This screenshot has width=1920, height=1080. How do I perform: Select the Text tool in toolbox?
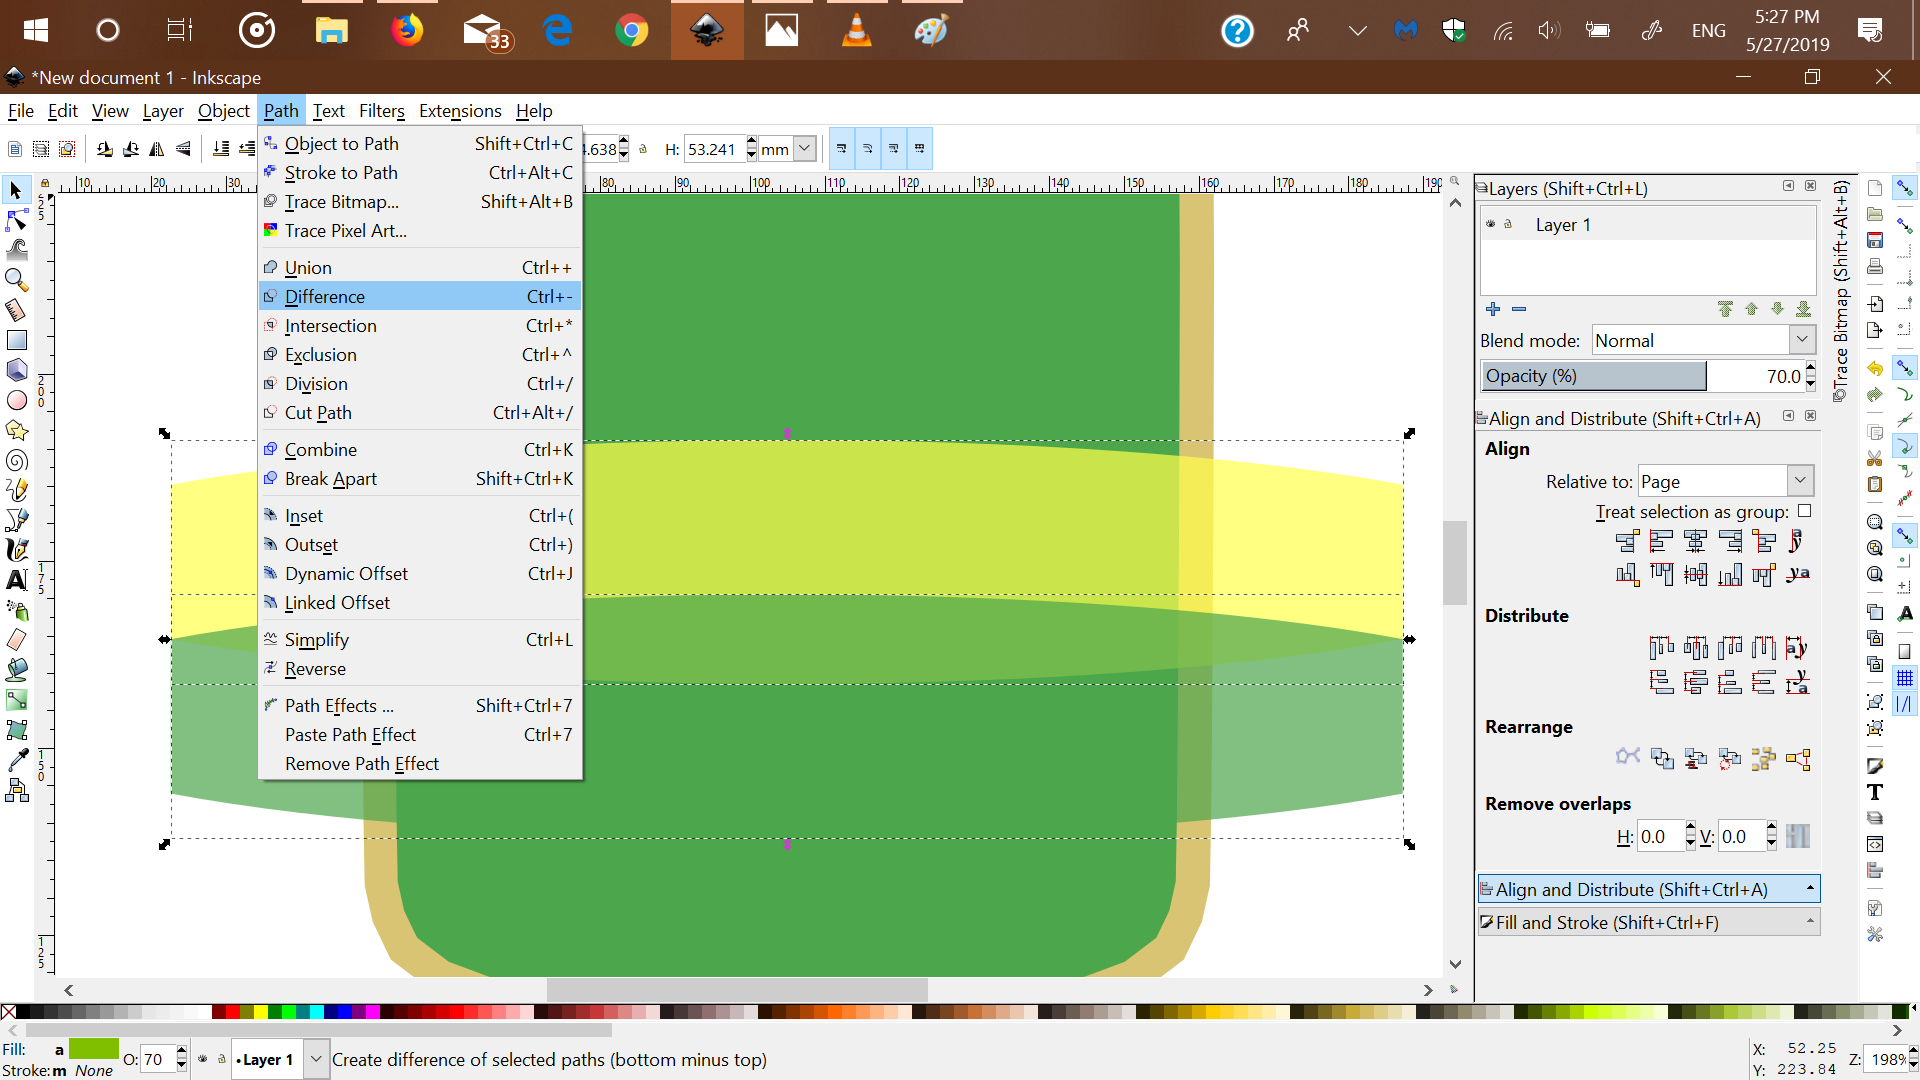16,580
